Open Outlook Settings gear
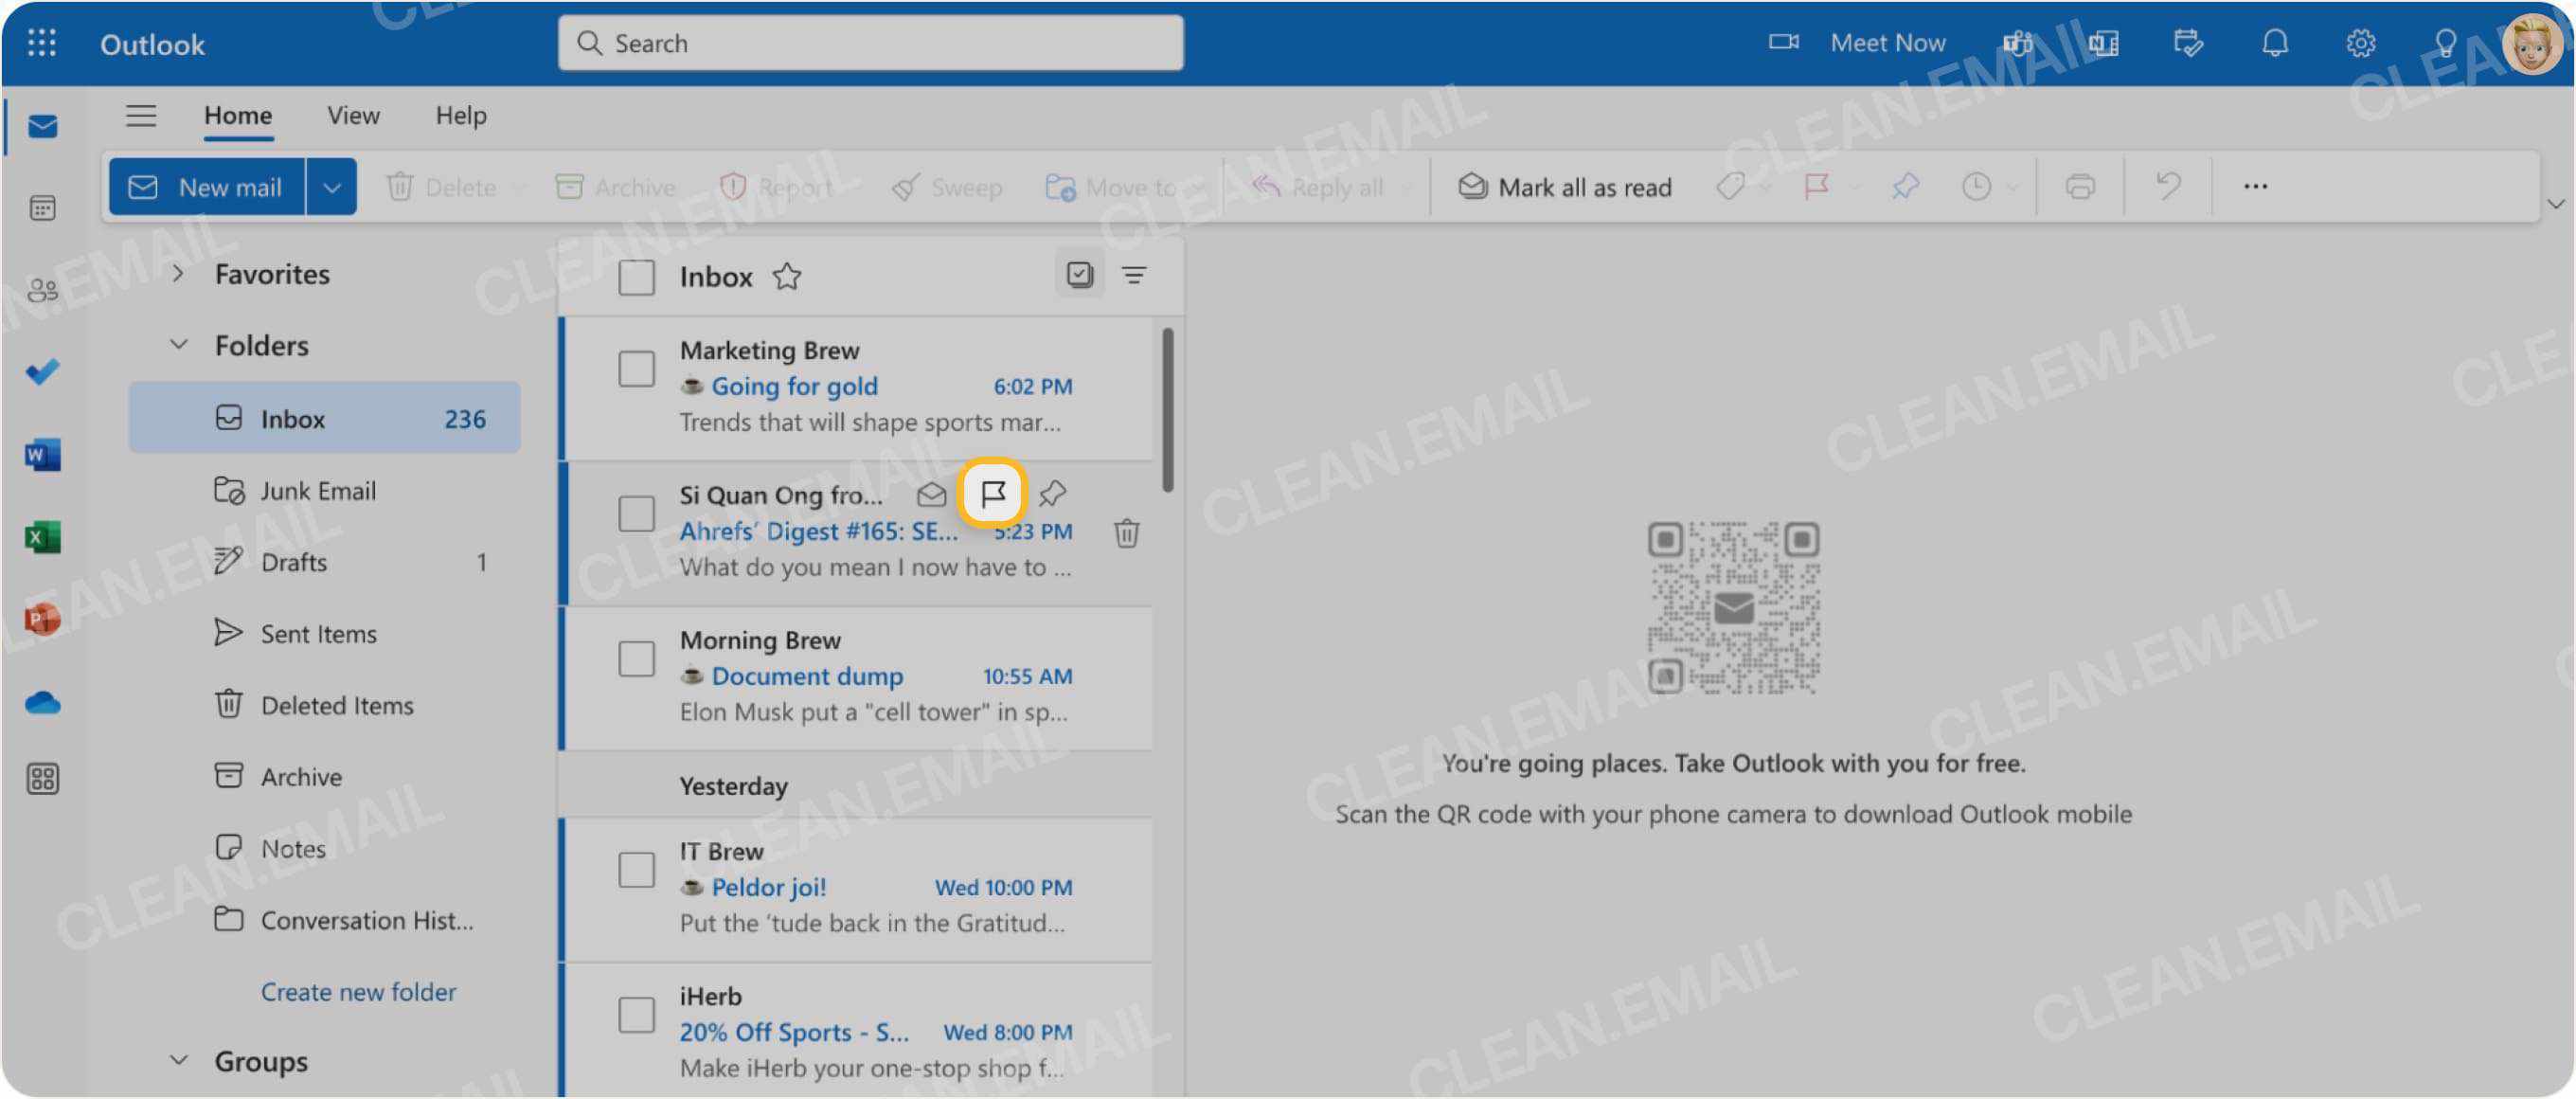Image resolution: width=2576 pixels, height=1099 pixels. point(2361,43)
